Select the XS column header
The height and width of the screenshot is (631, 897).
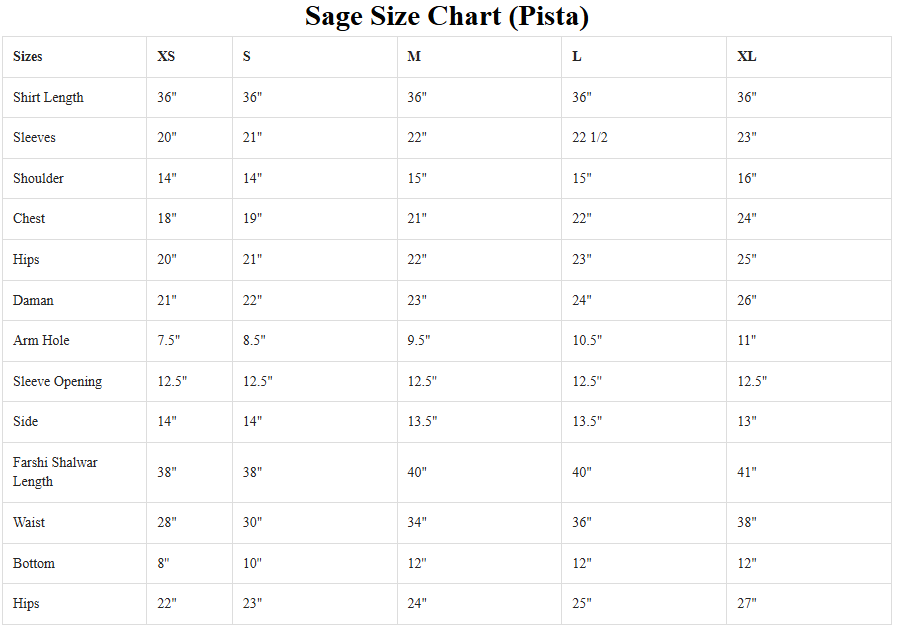tap(166, 57)
